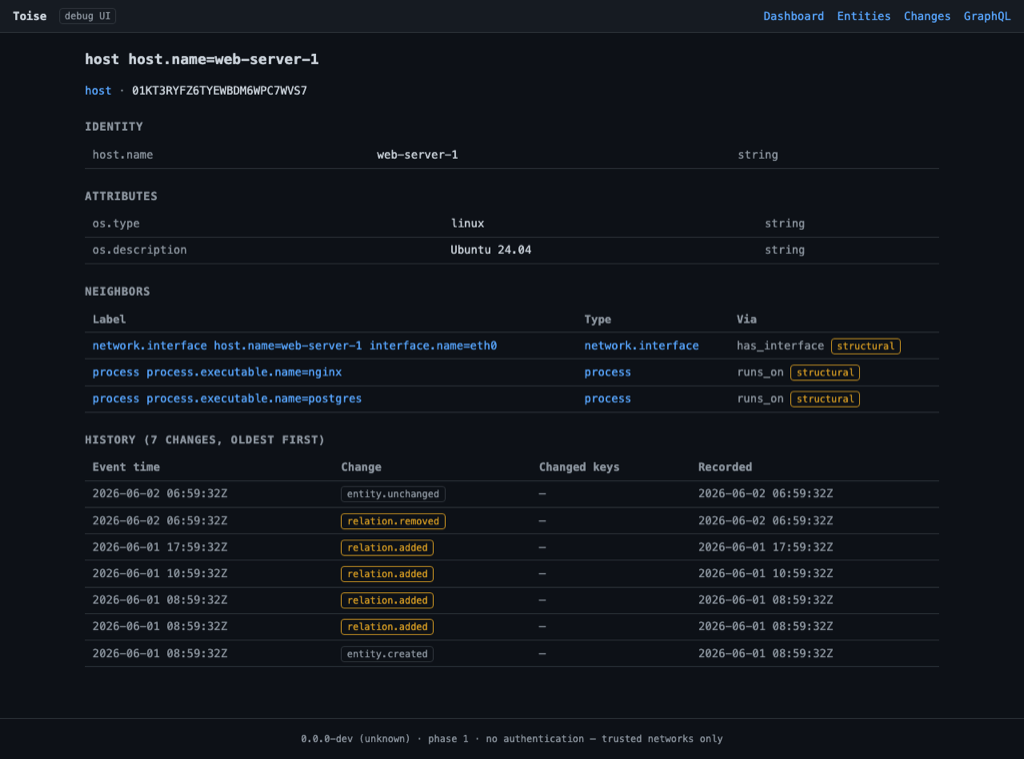The height and width of the screenshot is (759, 1024).
Task: Click recorded time 2026-06-01 10:59:32Z
Action: (x=765, y=573)
